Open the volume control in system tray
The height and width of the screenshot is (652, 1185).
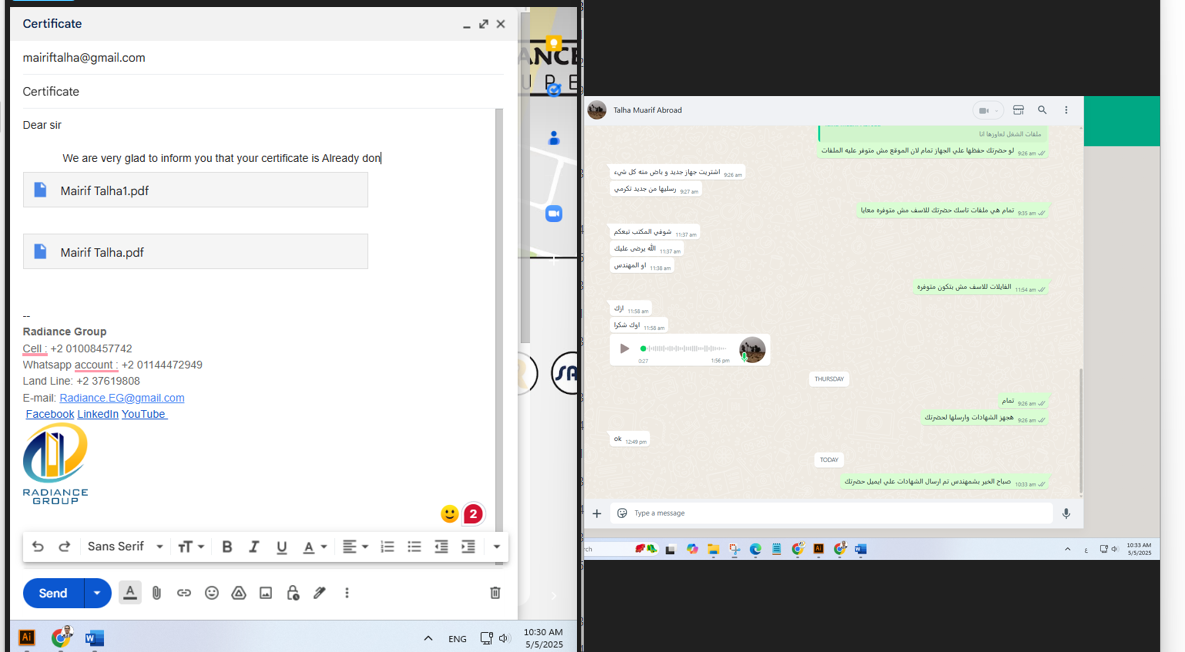pyautogui.click(x=504, y=638)
